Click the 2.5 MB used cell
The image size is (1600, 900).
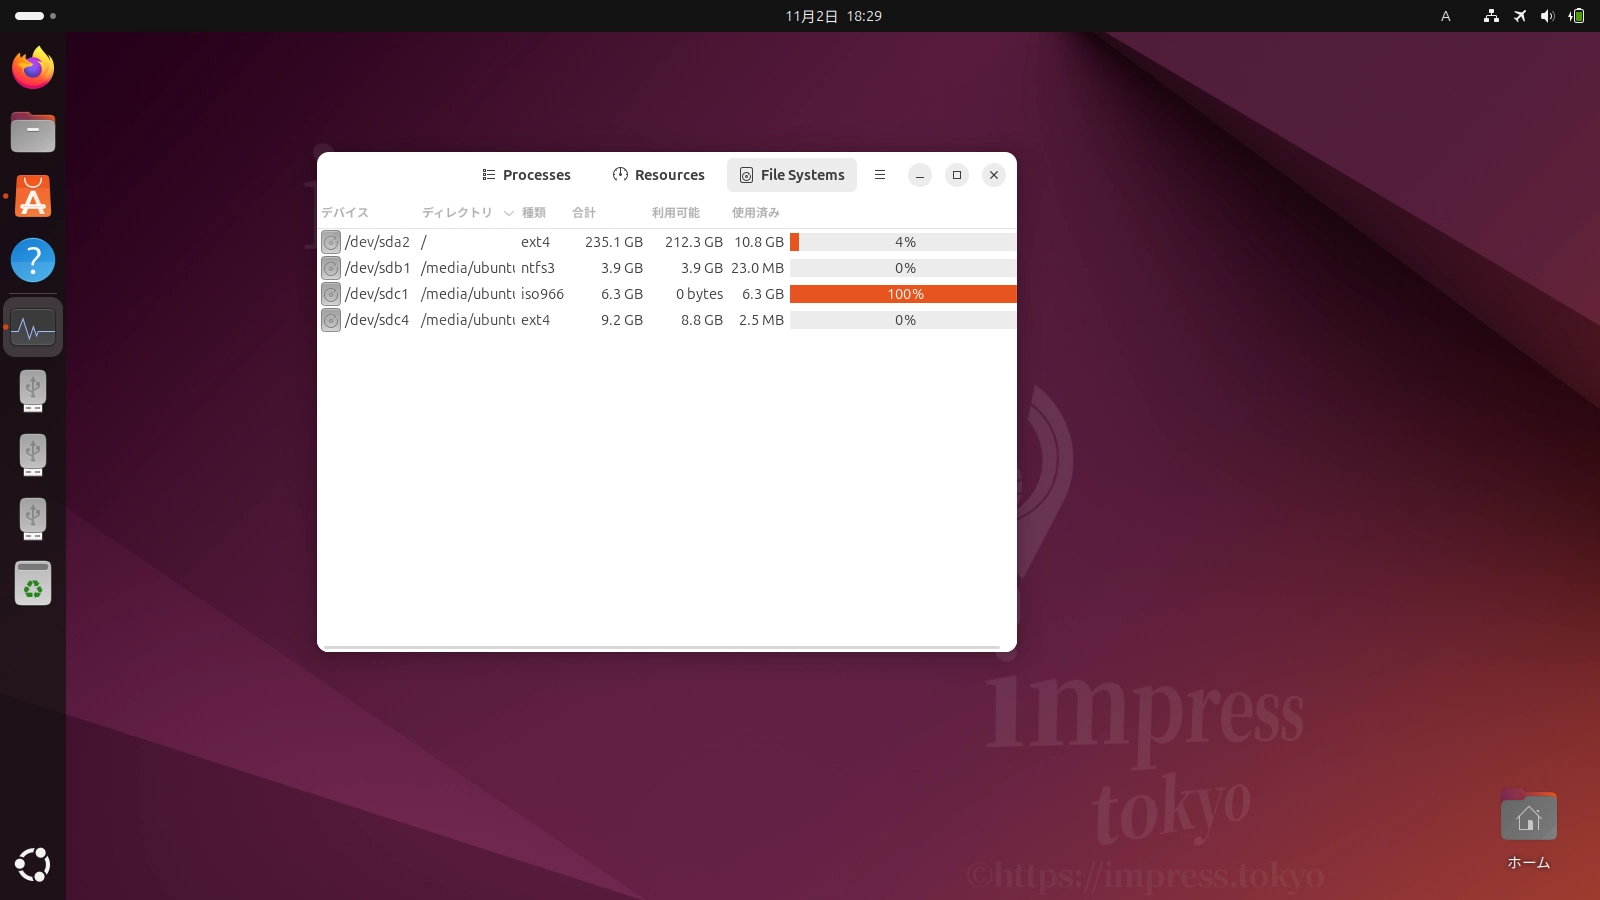[x=761, y=320]
